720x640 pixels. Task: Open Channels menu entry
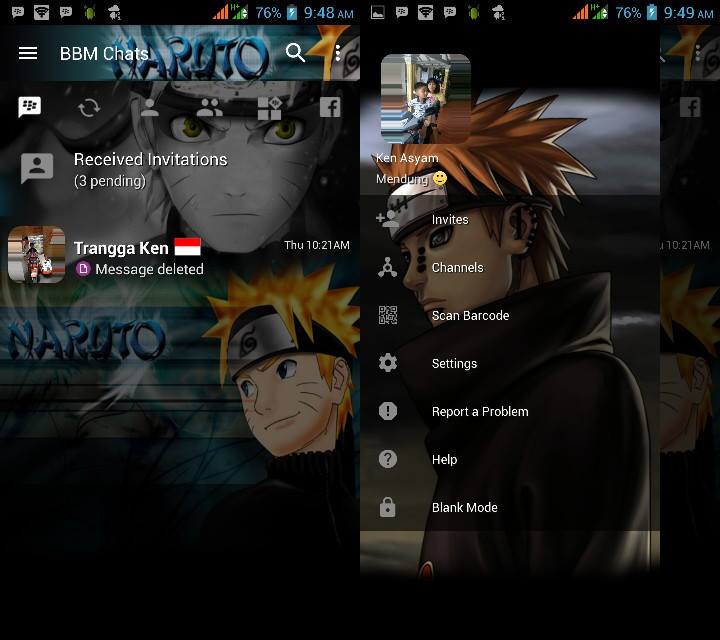coord(510,267)
